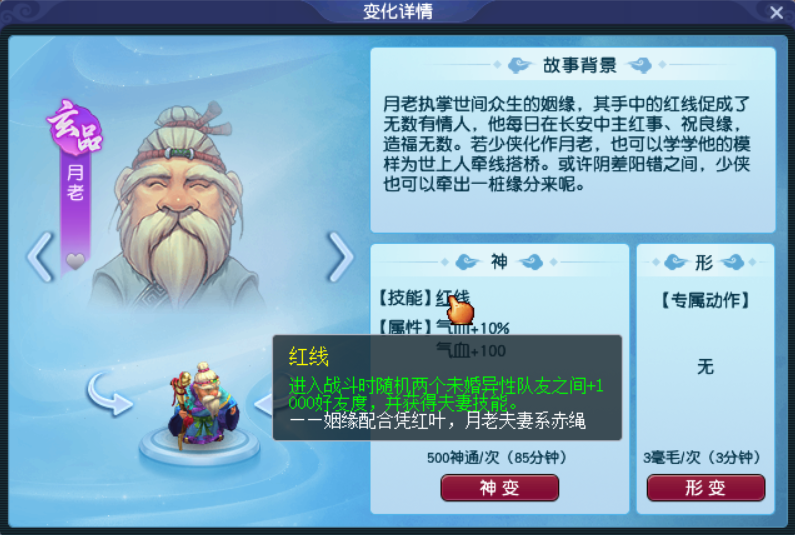
Task: Click the 神变 red button
Action: point(499,488)
